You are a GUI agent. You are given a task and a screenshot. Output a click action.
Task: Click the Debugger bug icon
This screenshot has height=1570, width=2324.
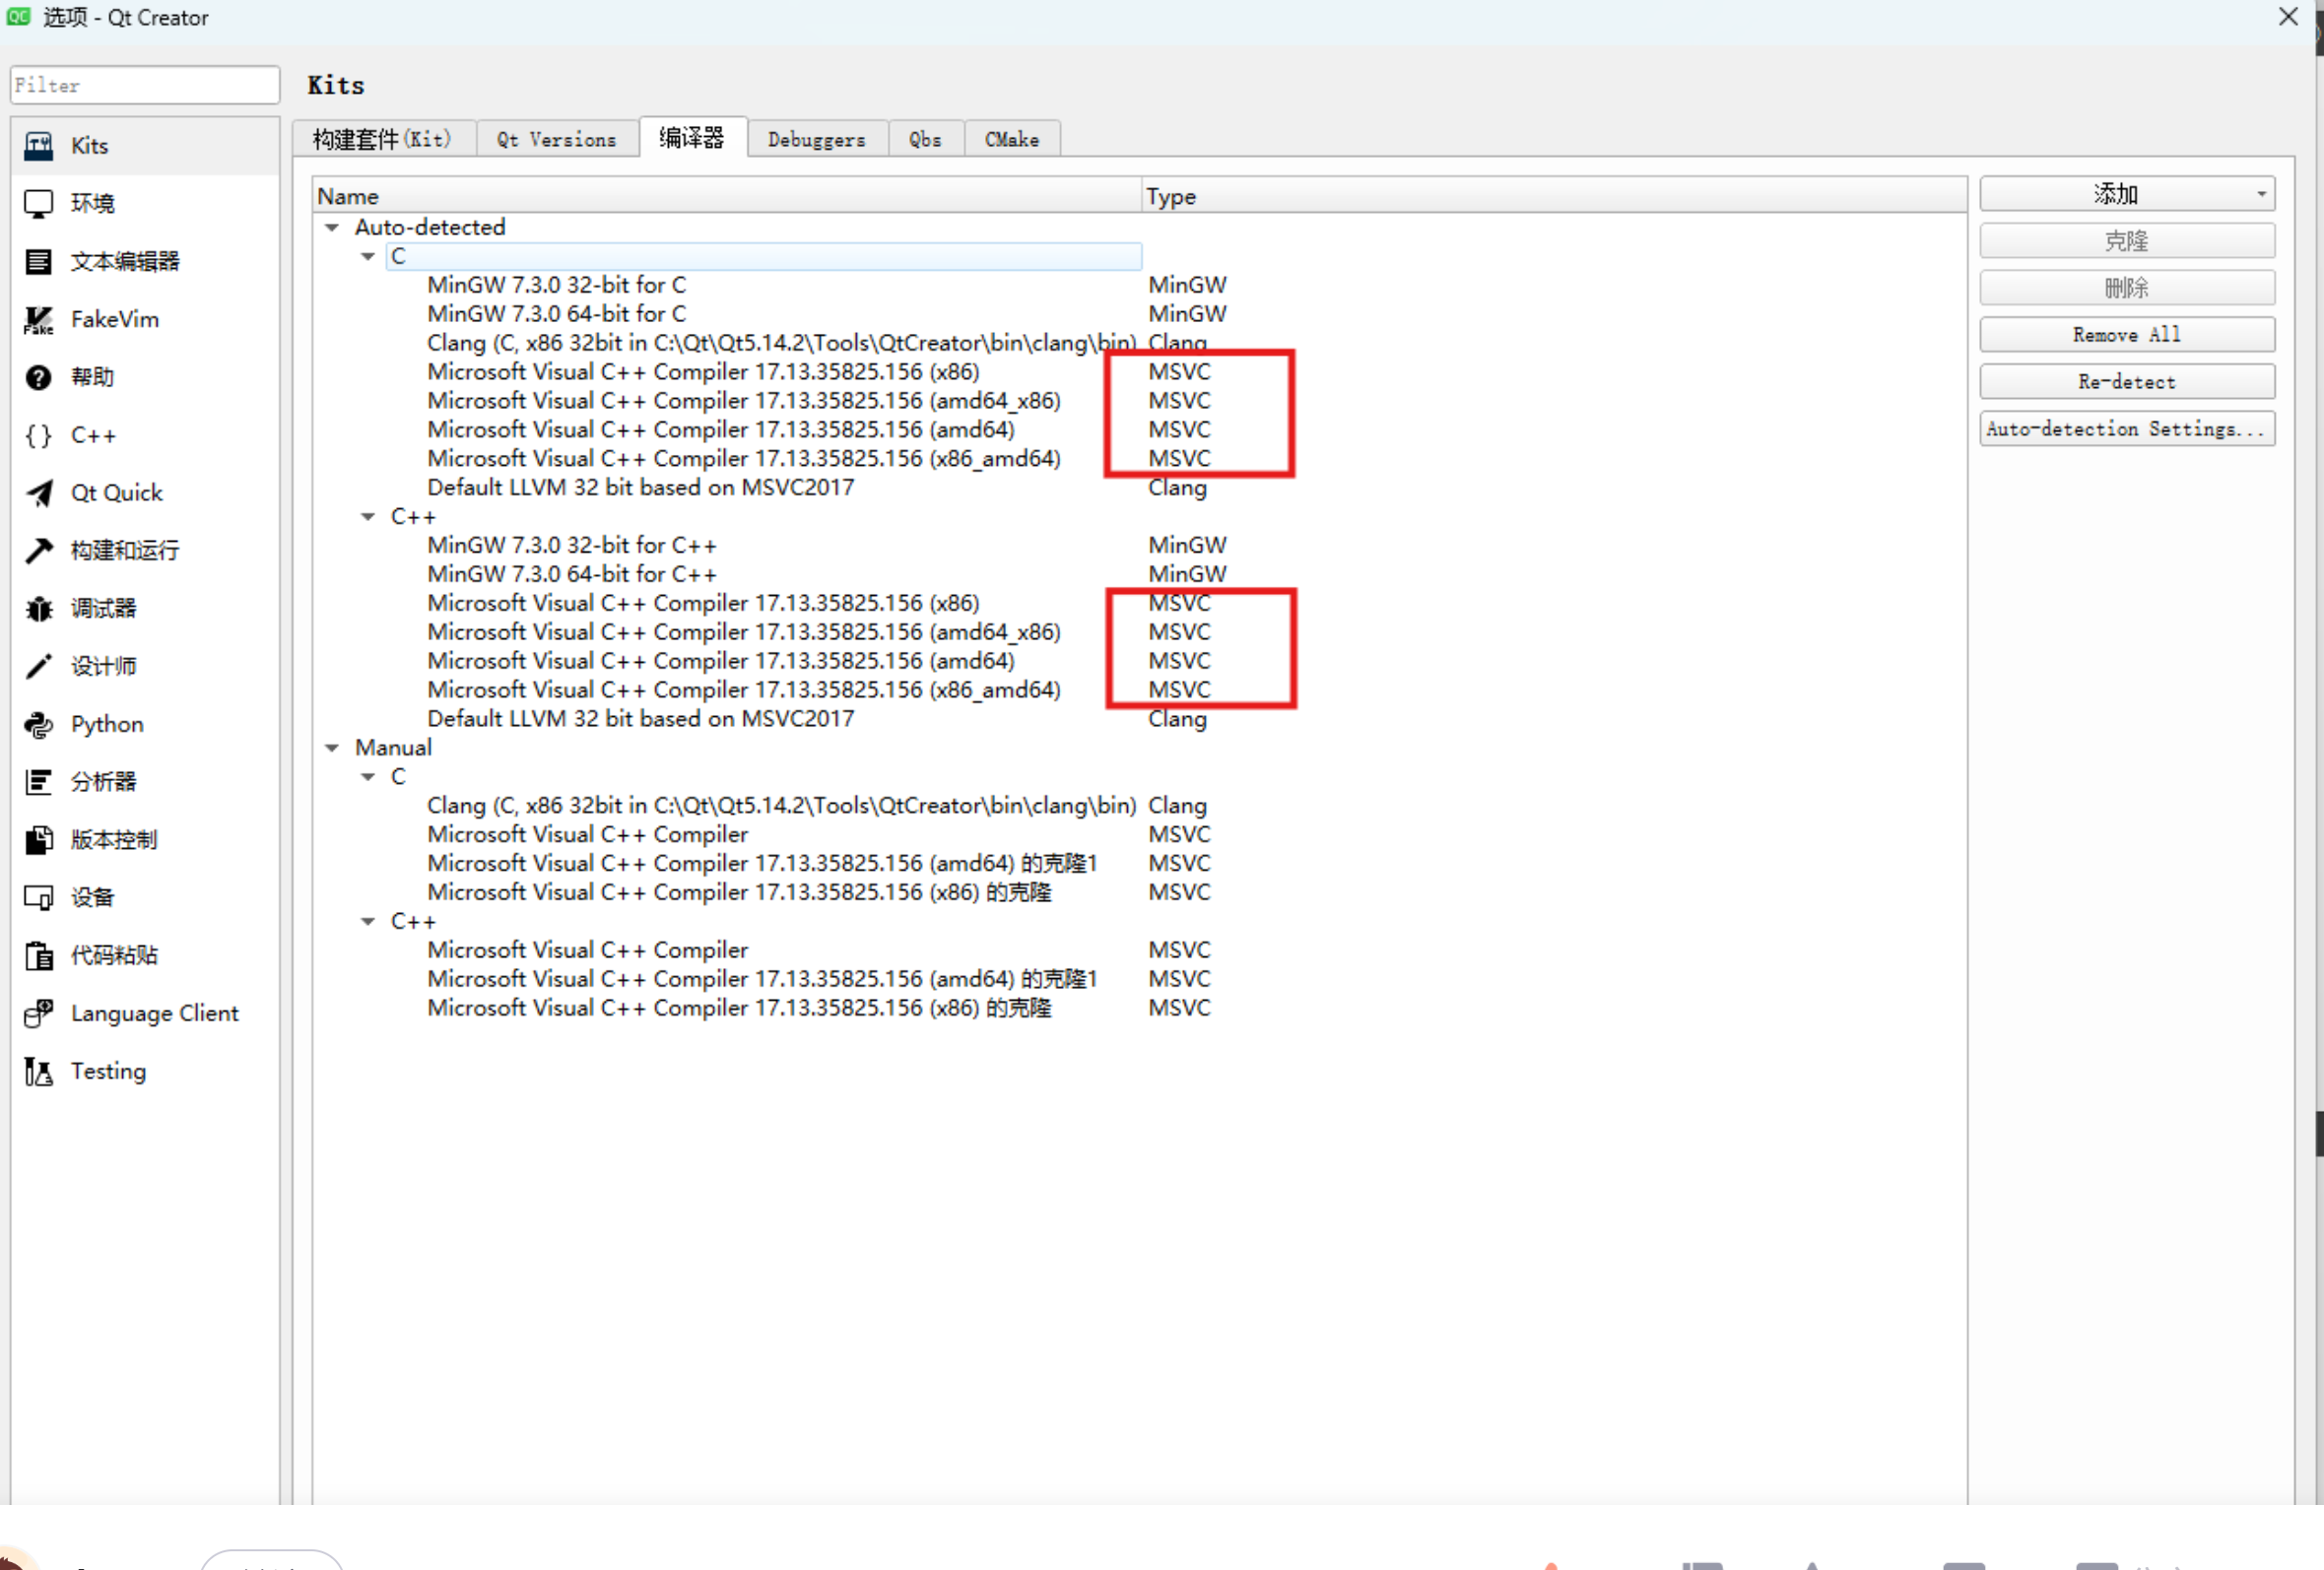click(x=38, y=609)
